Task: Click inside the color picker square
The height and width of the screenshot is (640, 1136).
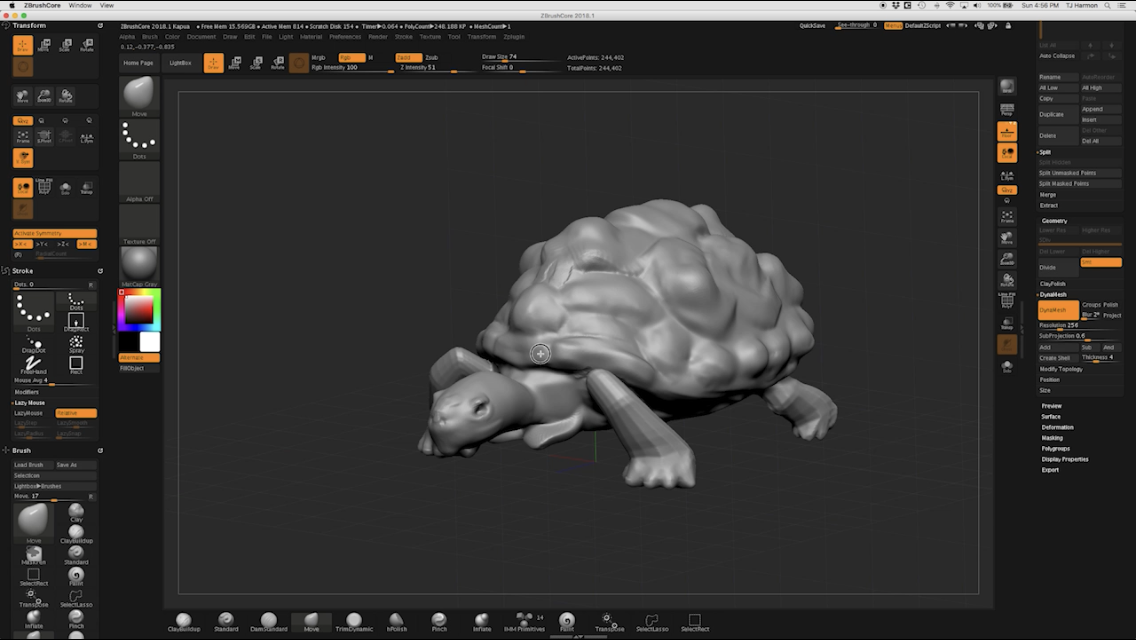Action: [x=139, y=309]
